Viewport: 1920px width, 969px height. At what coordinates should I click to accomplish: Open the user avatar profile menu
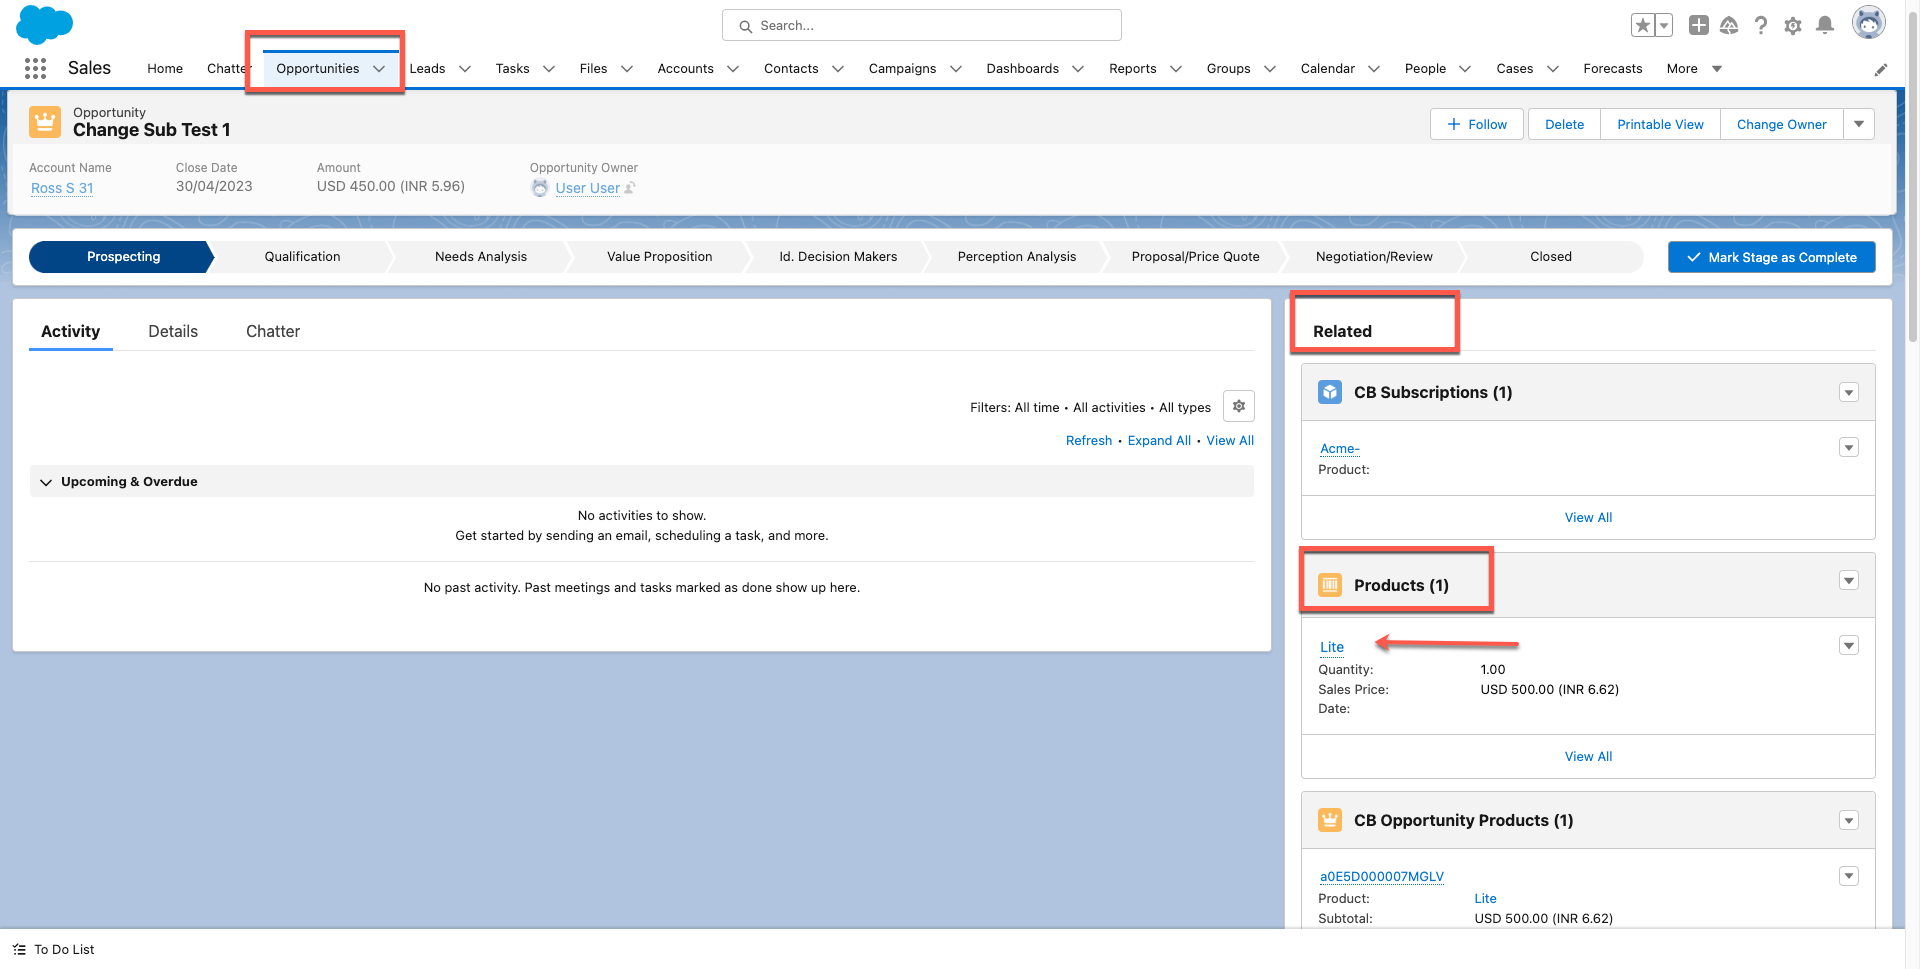coord(1868,23)
